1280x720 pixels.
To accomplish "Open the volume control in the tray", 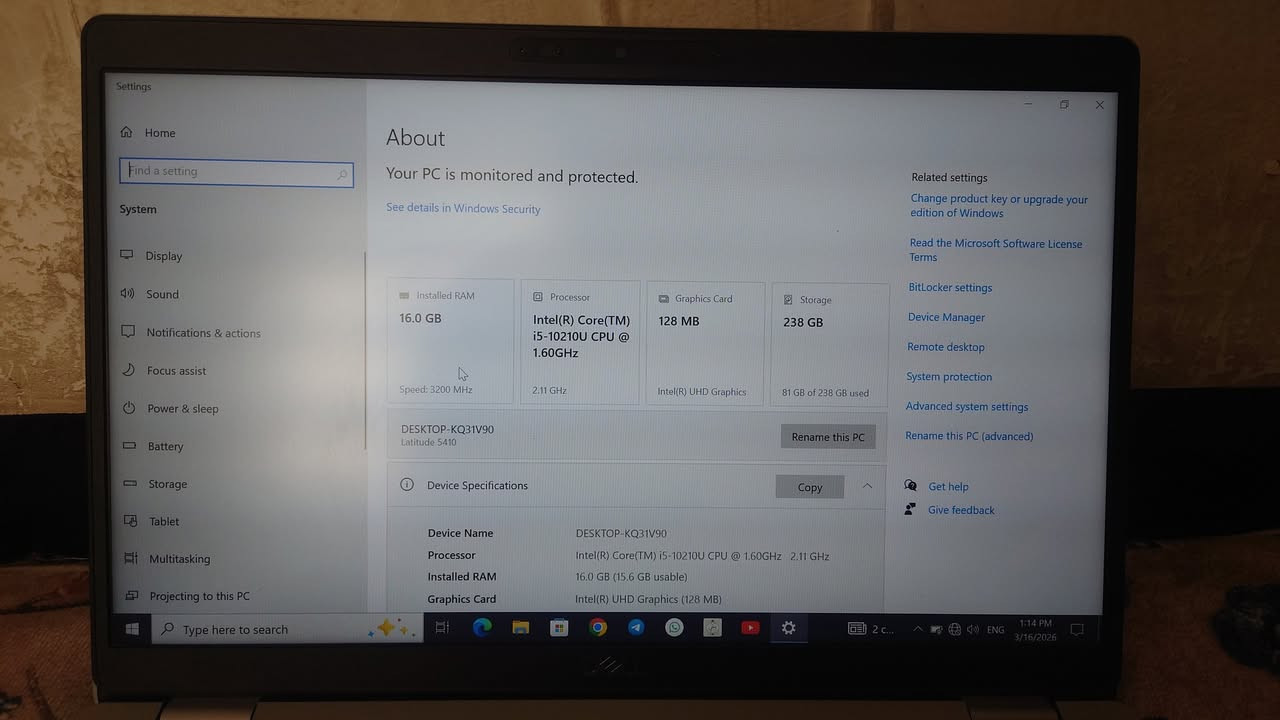I will [973, 628].
